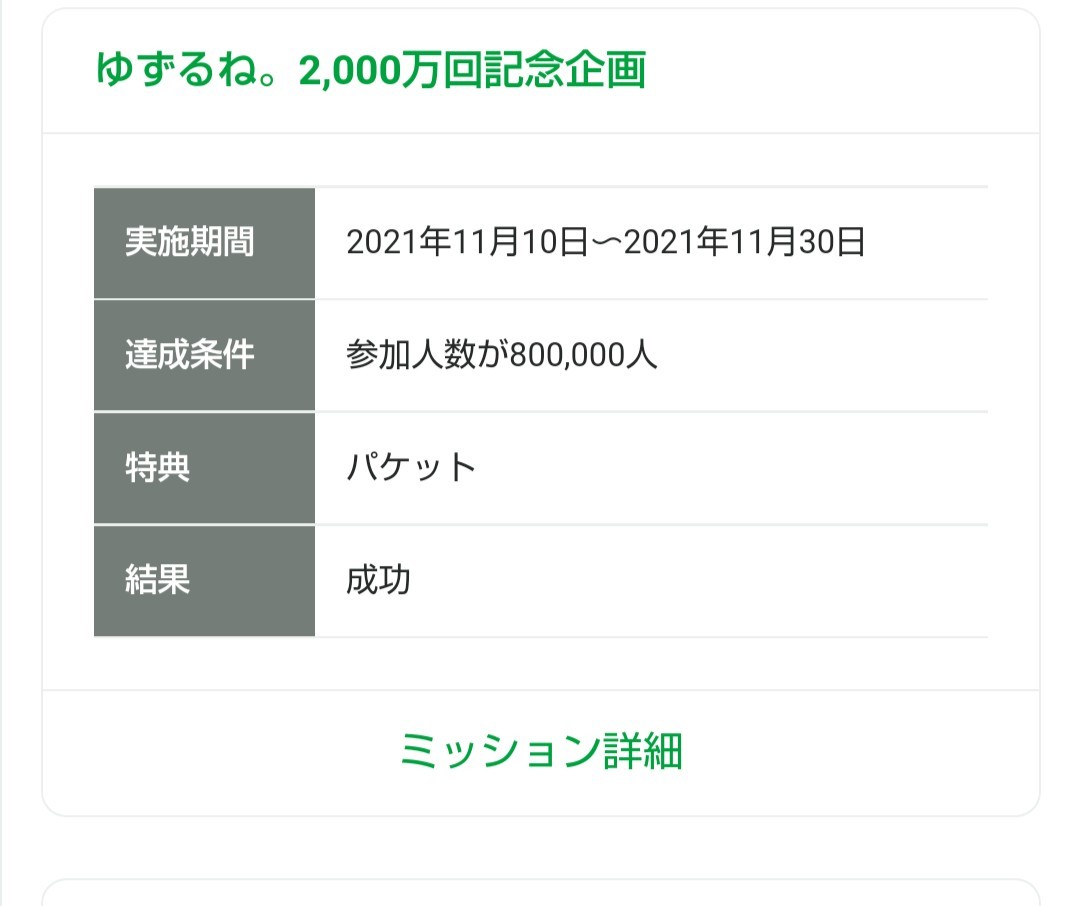
Task: Tap the partially visible card at the bottom
Action: point(540,893)
